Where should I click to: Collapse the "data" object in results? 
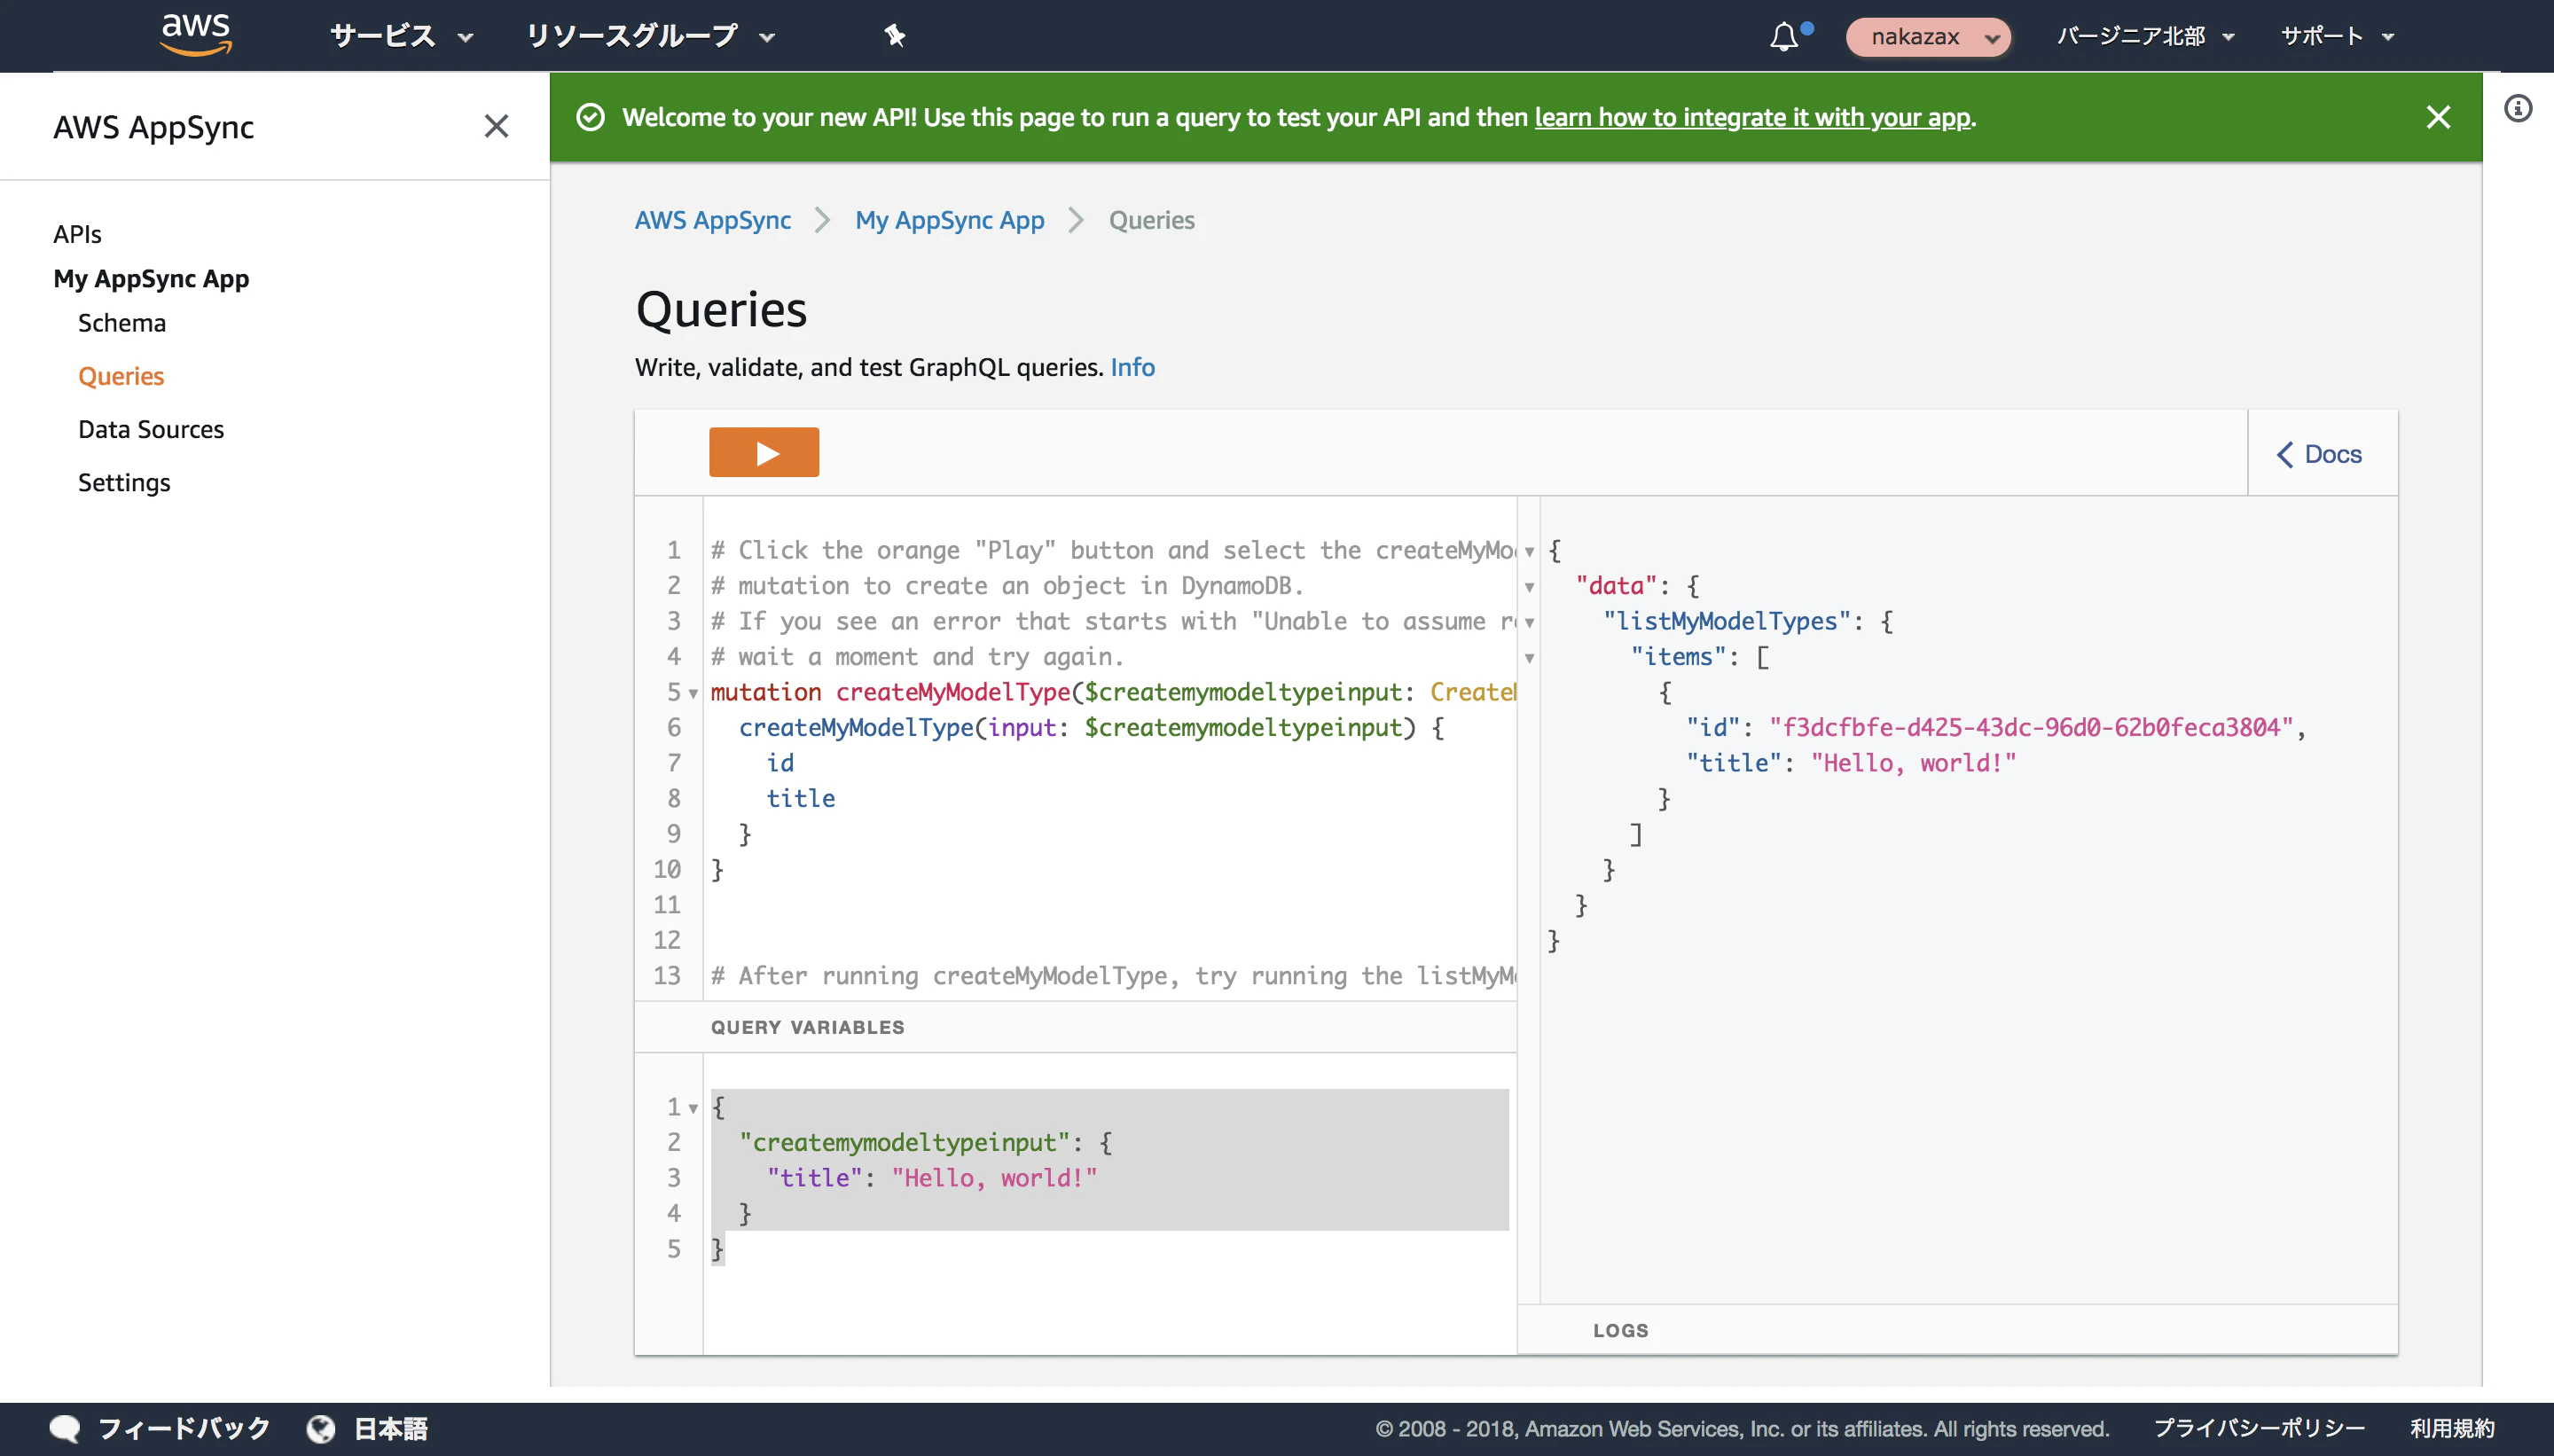point(1529,587)
